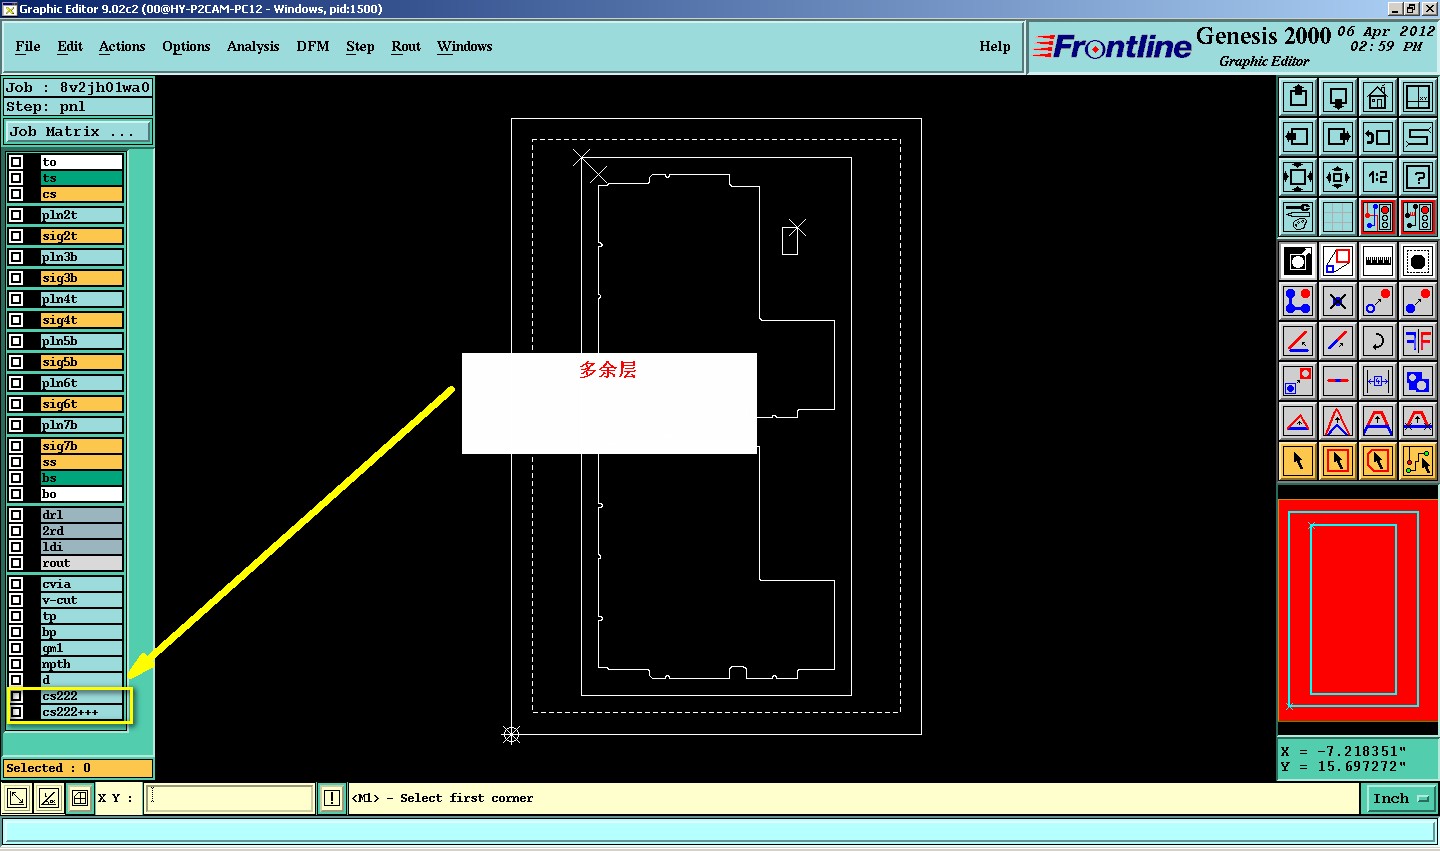Click the mirrored F flip icon
Screen dimensions: 1440x851
click(1418, 341)
